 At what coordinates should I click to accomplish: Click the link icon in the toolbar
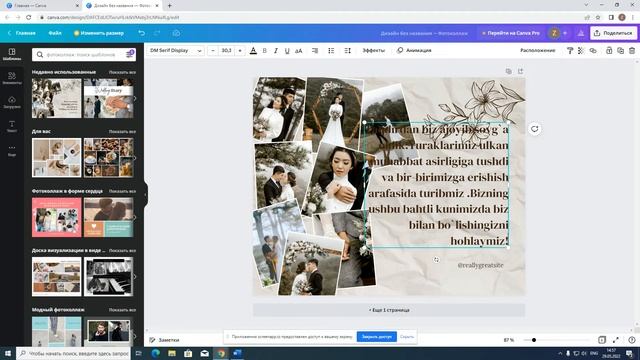(x=593, y=51)
